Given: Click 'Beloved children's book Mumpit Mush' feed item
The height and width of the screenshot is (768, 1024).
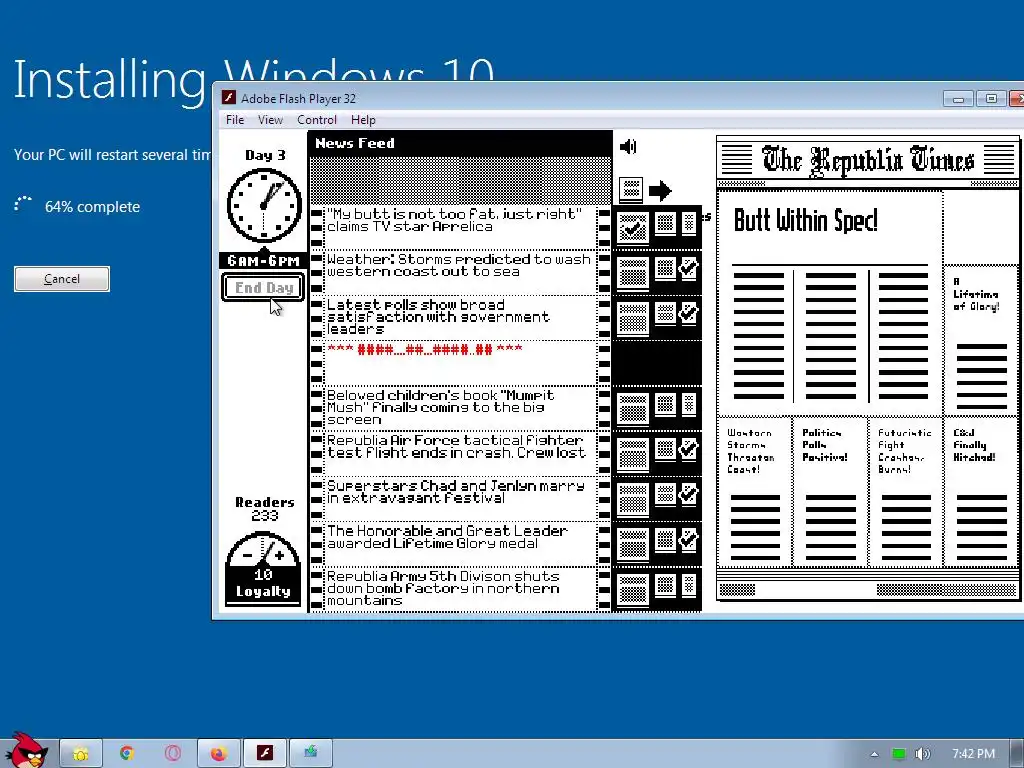Looking at the screenshot, I should click(x=460, y=408).
